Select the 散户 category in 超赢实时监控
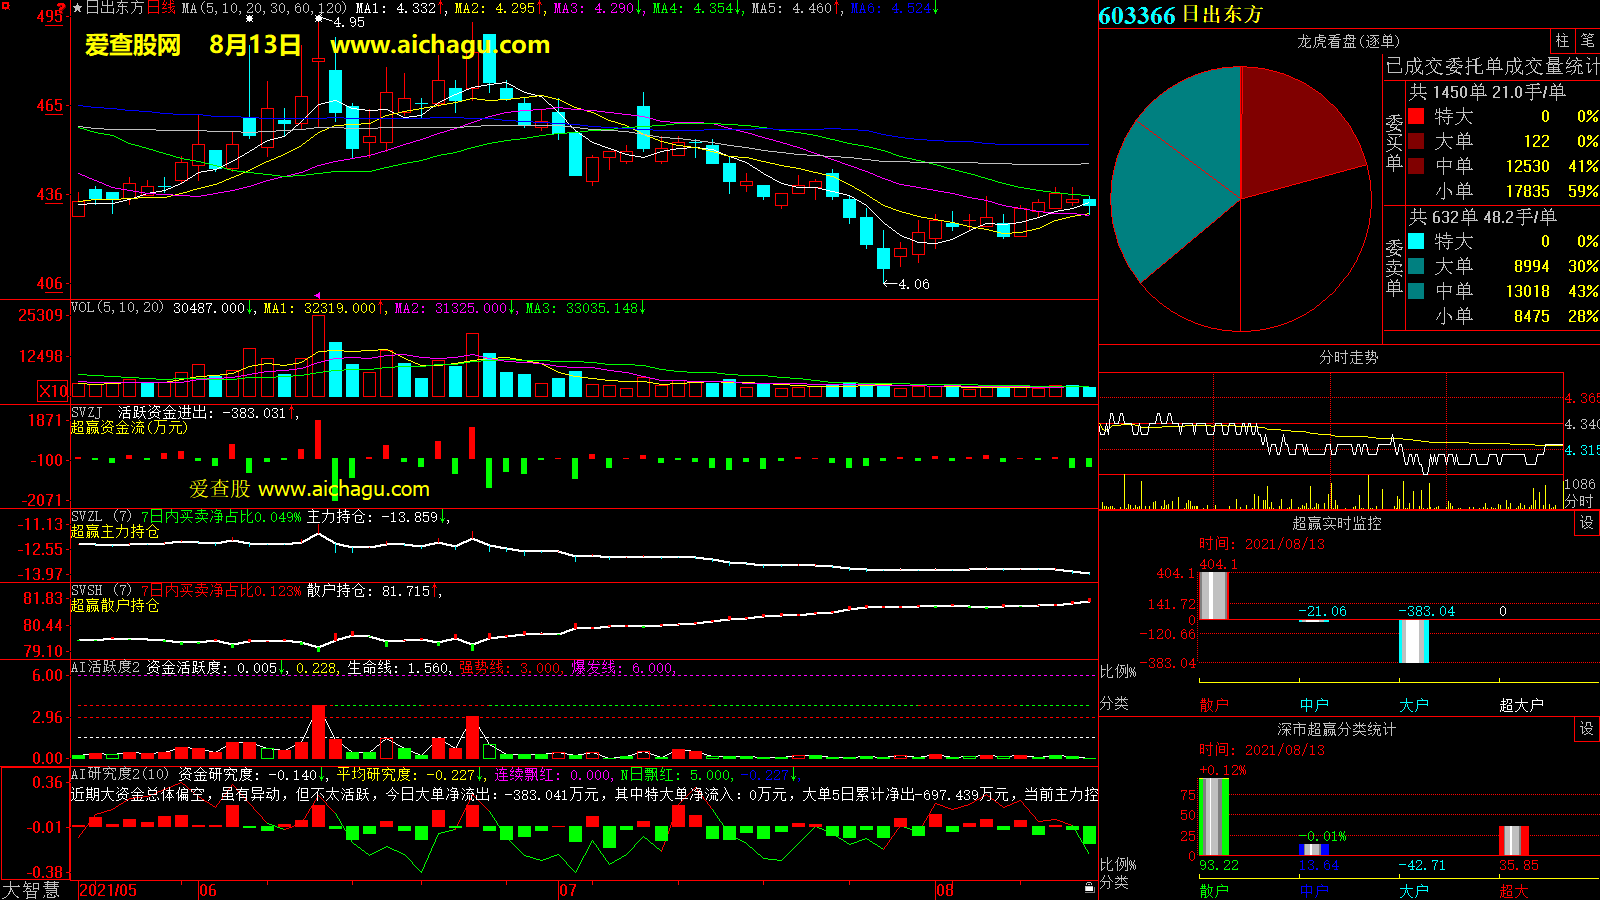This screenshot has height=900, width=1600. tap(1213, 705)
